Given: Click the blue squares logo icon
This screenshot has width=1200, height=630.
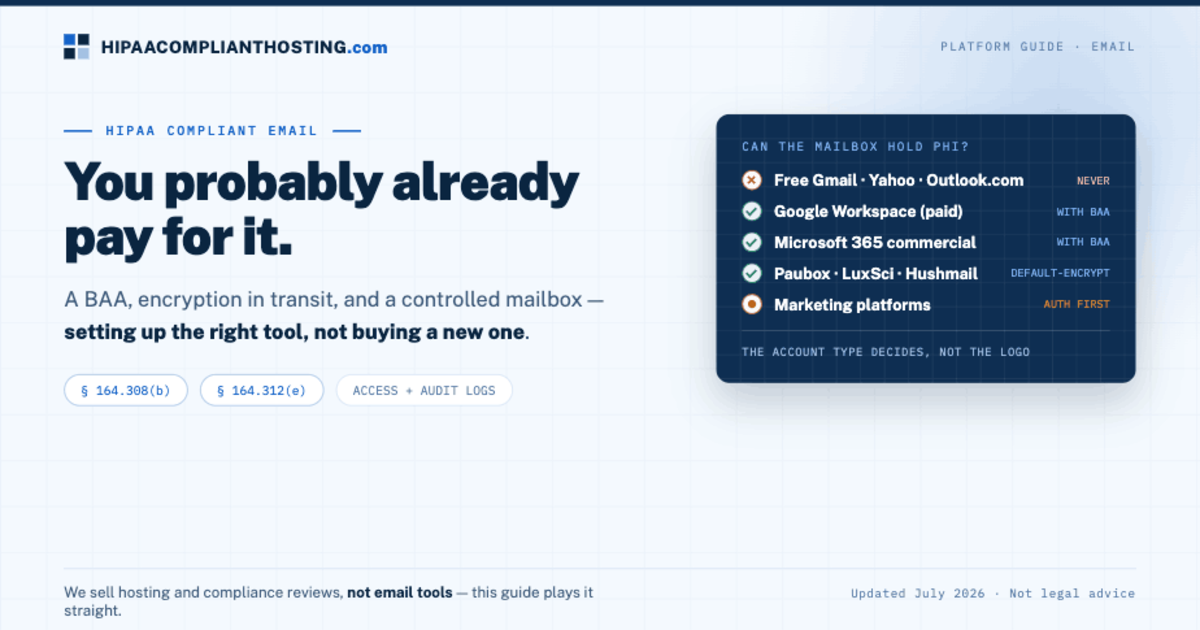Looking at the screenshot, I should [77, 47].
